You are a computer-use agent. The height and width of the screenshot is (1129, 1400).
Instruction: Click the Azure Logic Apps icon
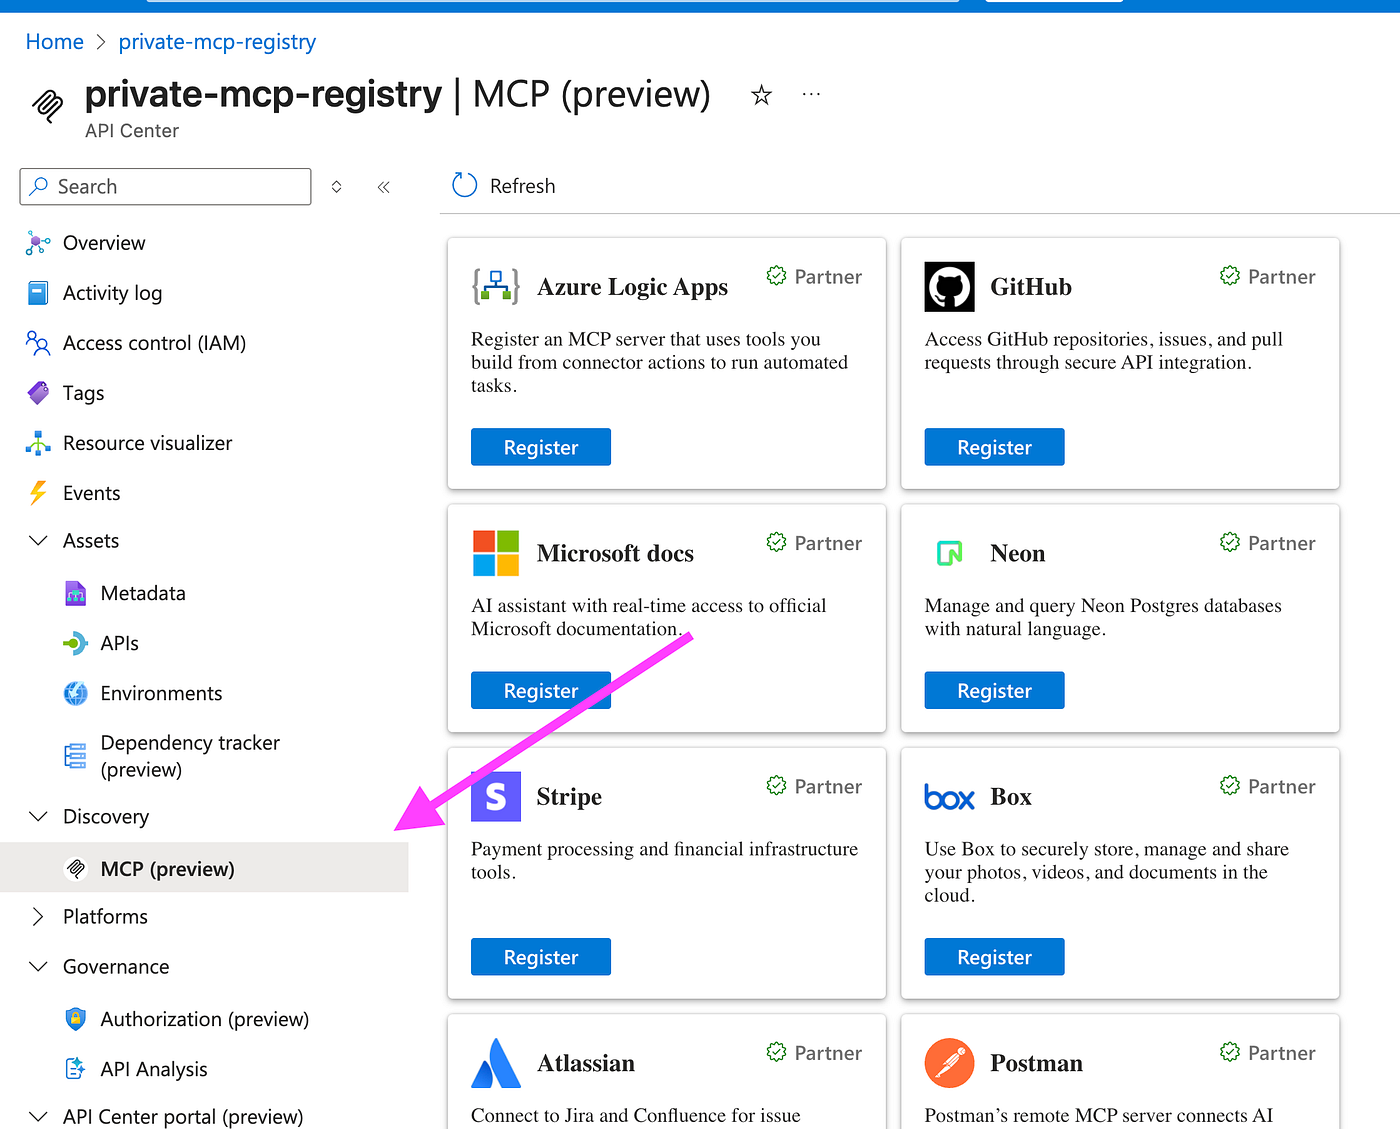click(495, 287)
